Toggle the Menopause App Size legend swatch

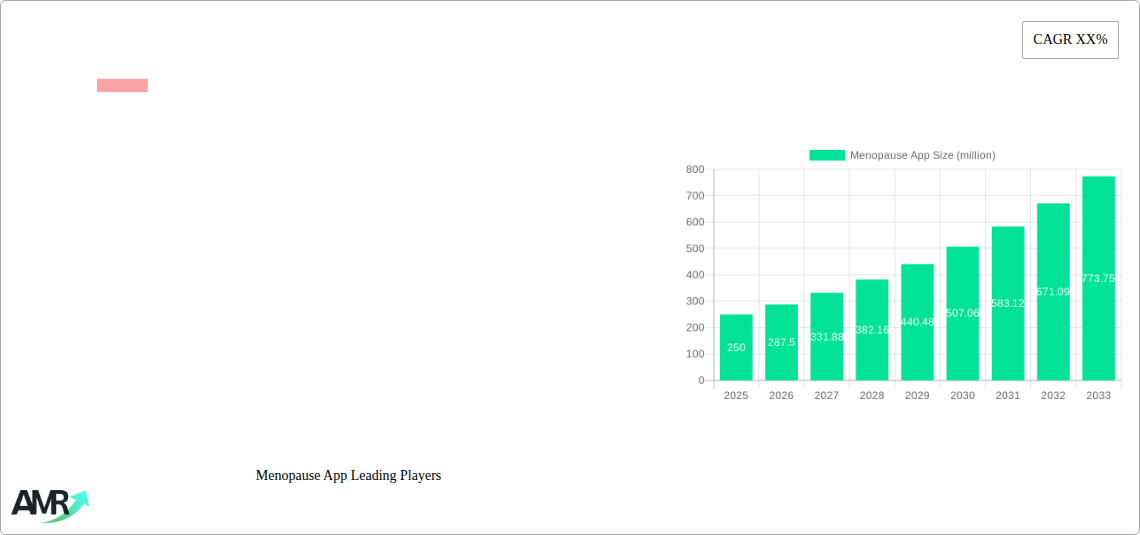[826, 155]
